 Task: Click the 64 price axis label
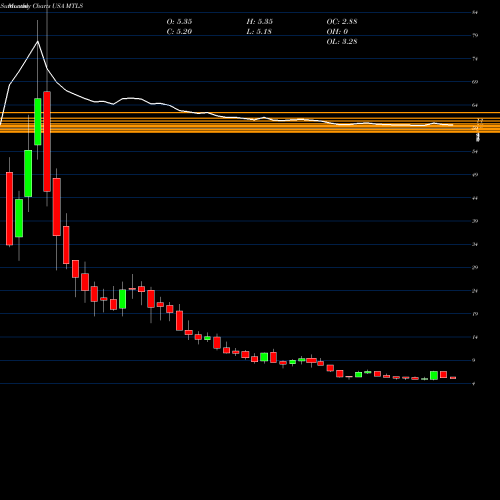tap(475, 105)
